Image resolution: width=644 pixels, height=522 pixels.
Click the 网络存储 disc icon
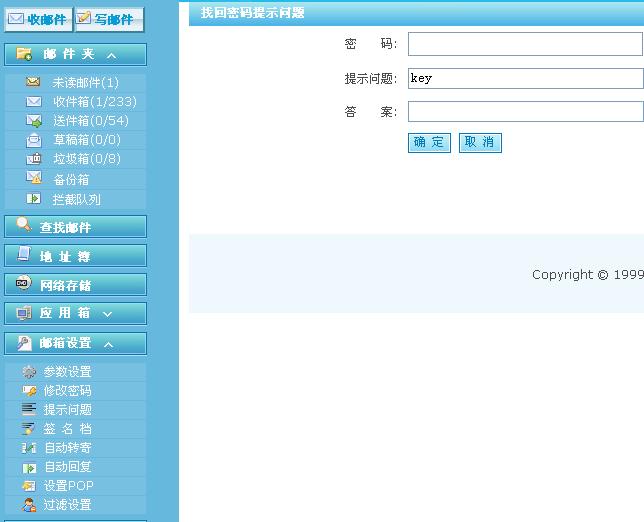23,283
